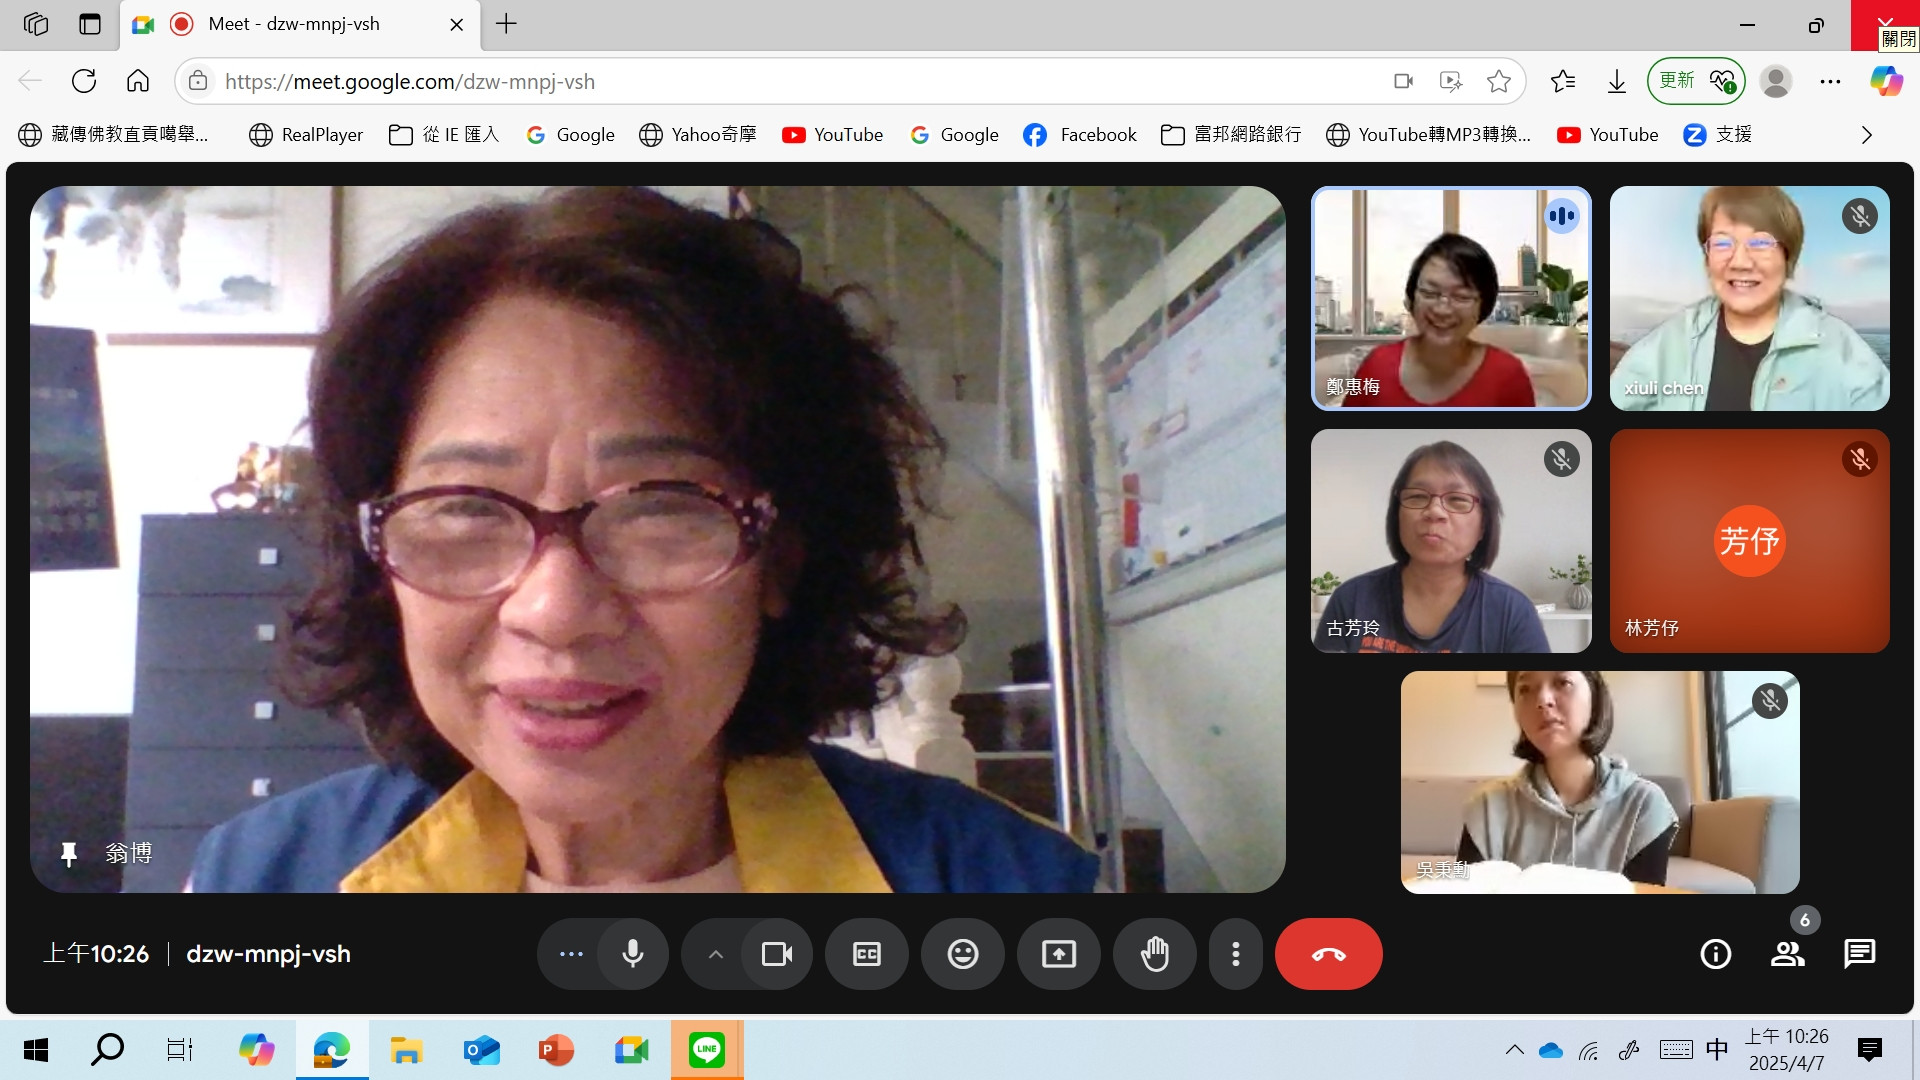Open LINE app from taskbar
The image size is (1920, 1080).
coord(706,1049)
